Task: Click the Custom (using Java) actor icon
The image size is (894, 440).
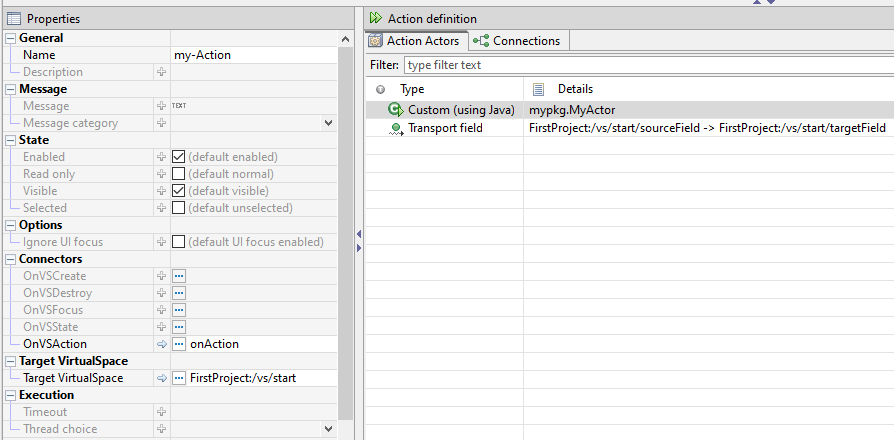Action: (395, 110)
